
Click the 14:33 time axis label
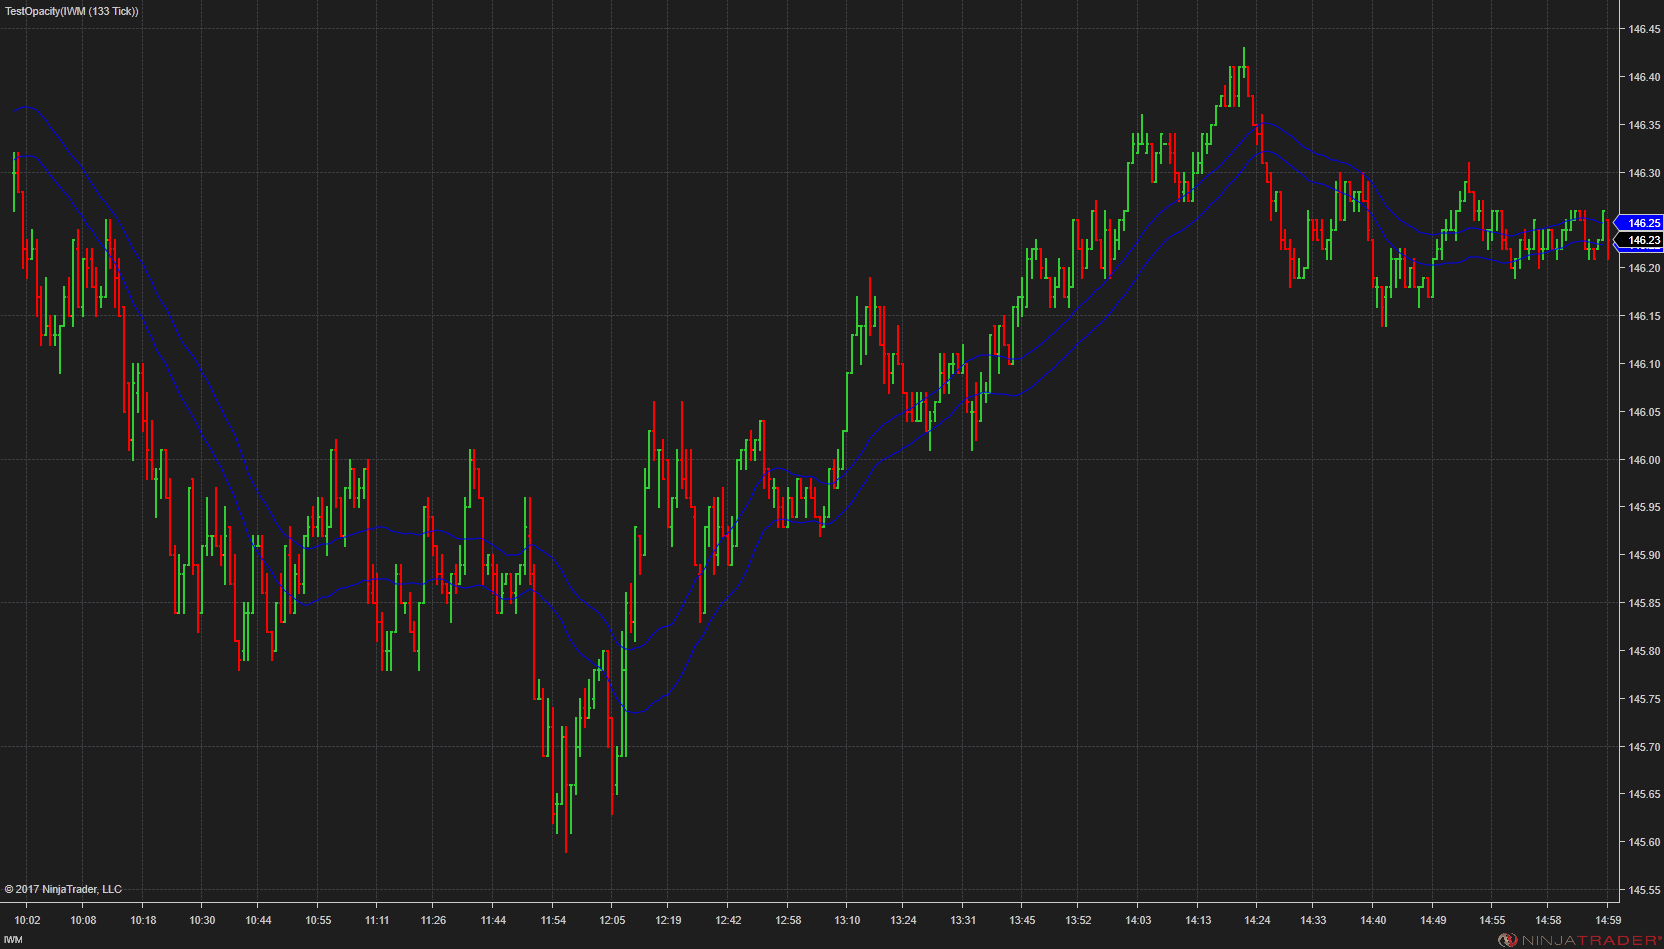coord(1313,920)
